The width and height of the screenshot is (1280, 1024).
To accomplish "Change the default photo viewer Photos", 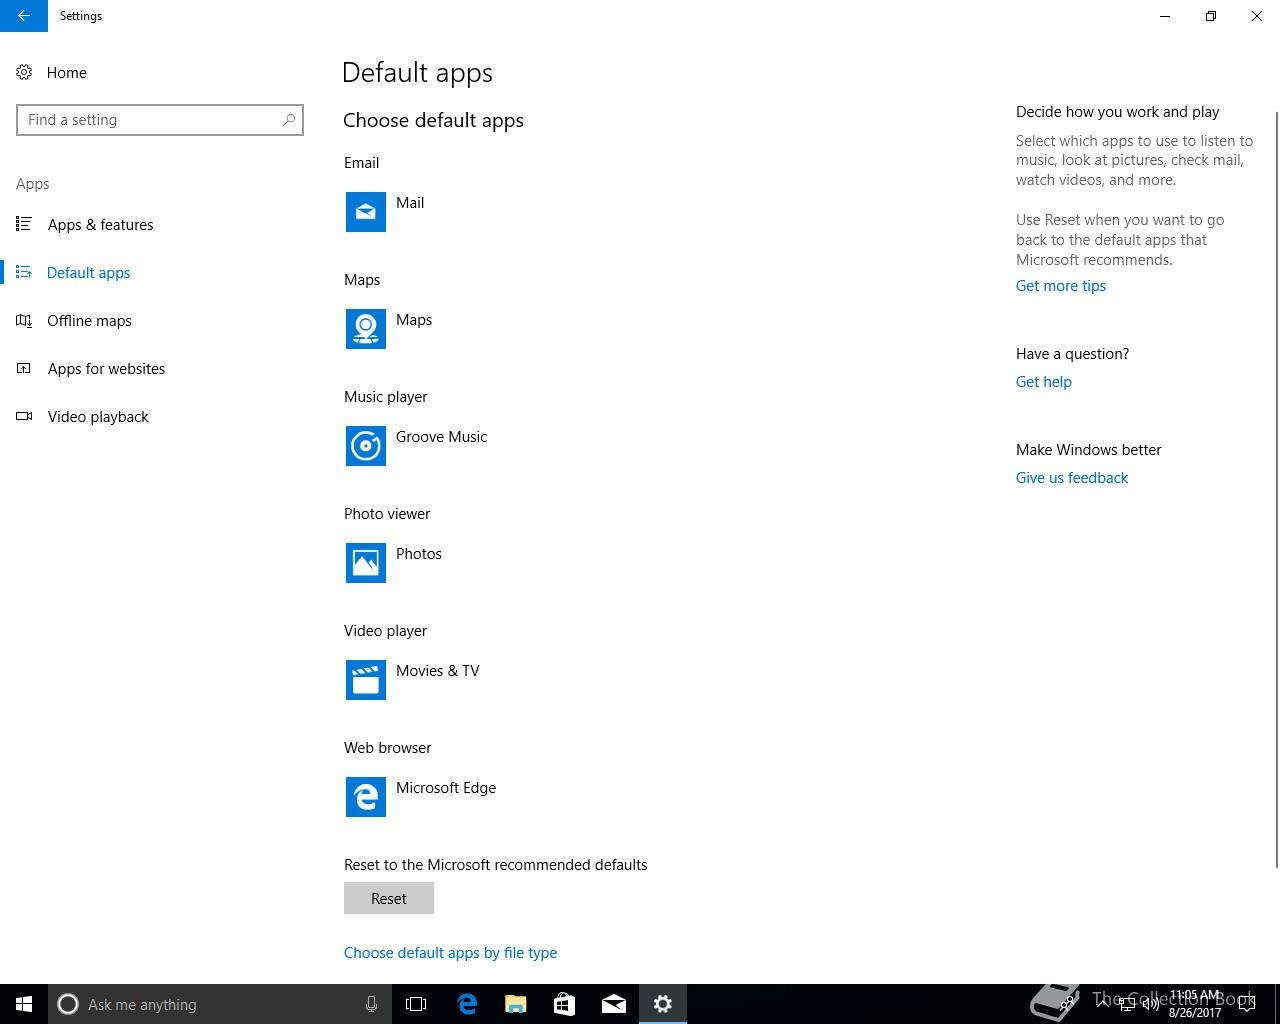I will pyautogui.click(x=419, y=554).
